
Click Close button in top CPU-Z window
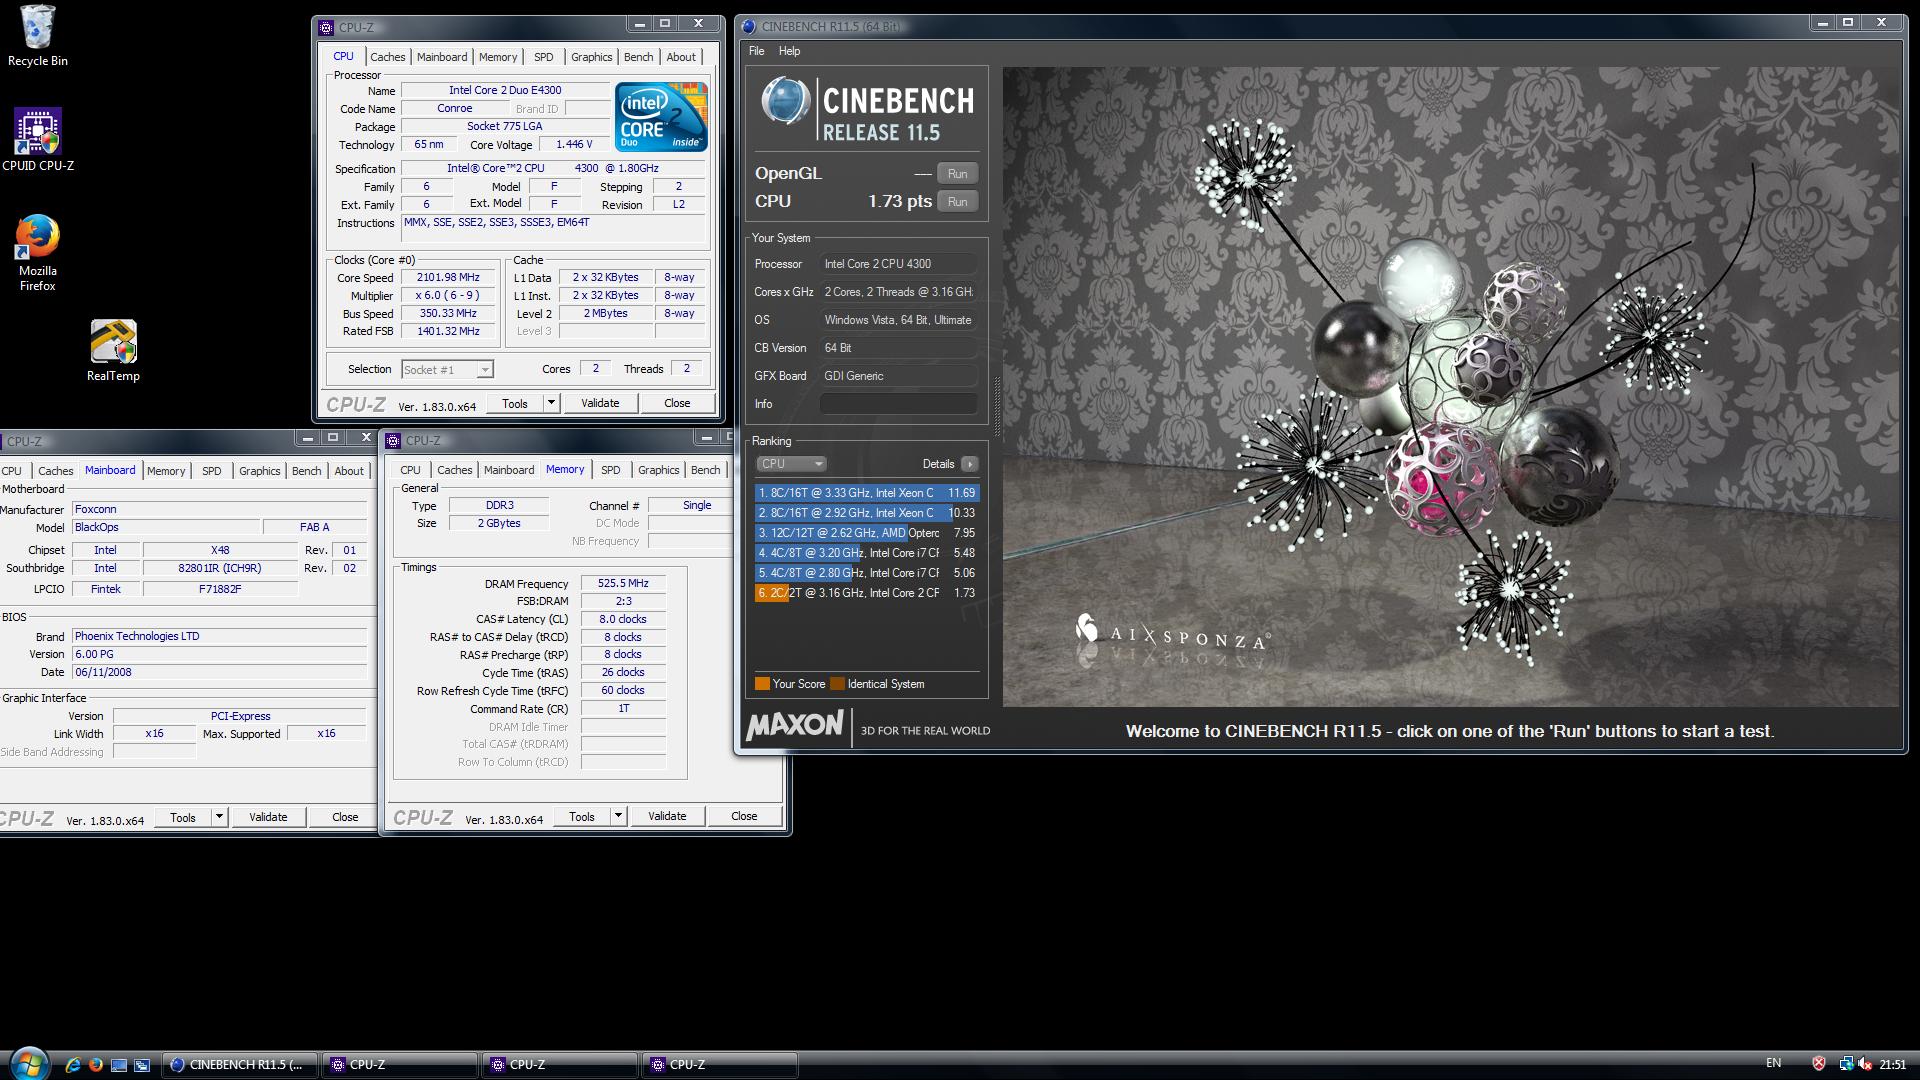click(x=677, y=403)
